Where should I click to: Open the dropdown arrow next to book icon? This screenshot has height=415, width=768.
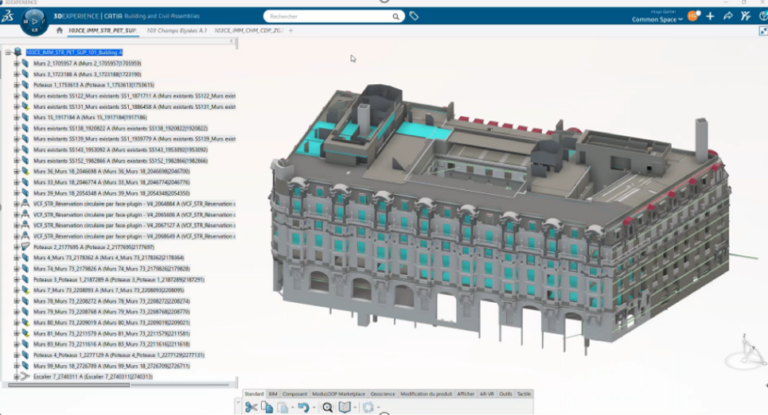coord(355,408)
